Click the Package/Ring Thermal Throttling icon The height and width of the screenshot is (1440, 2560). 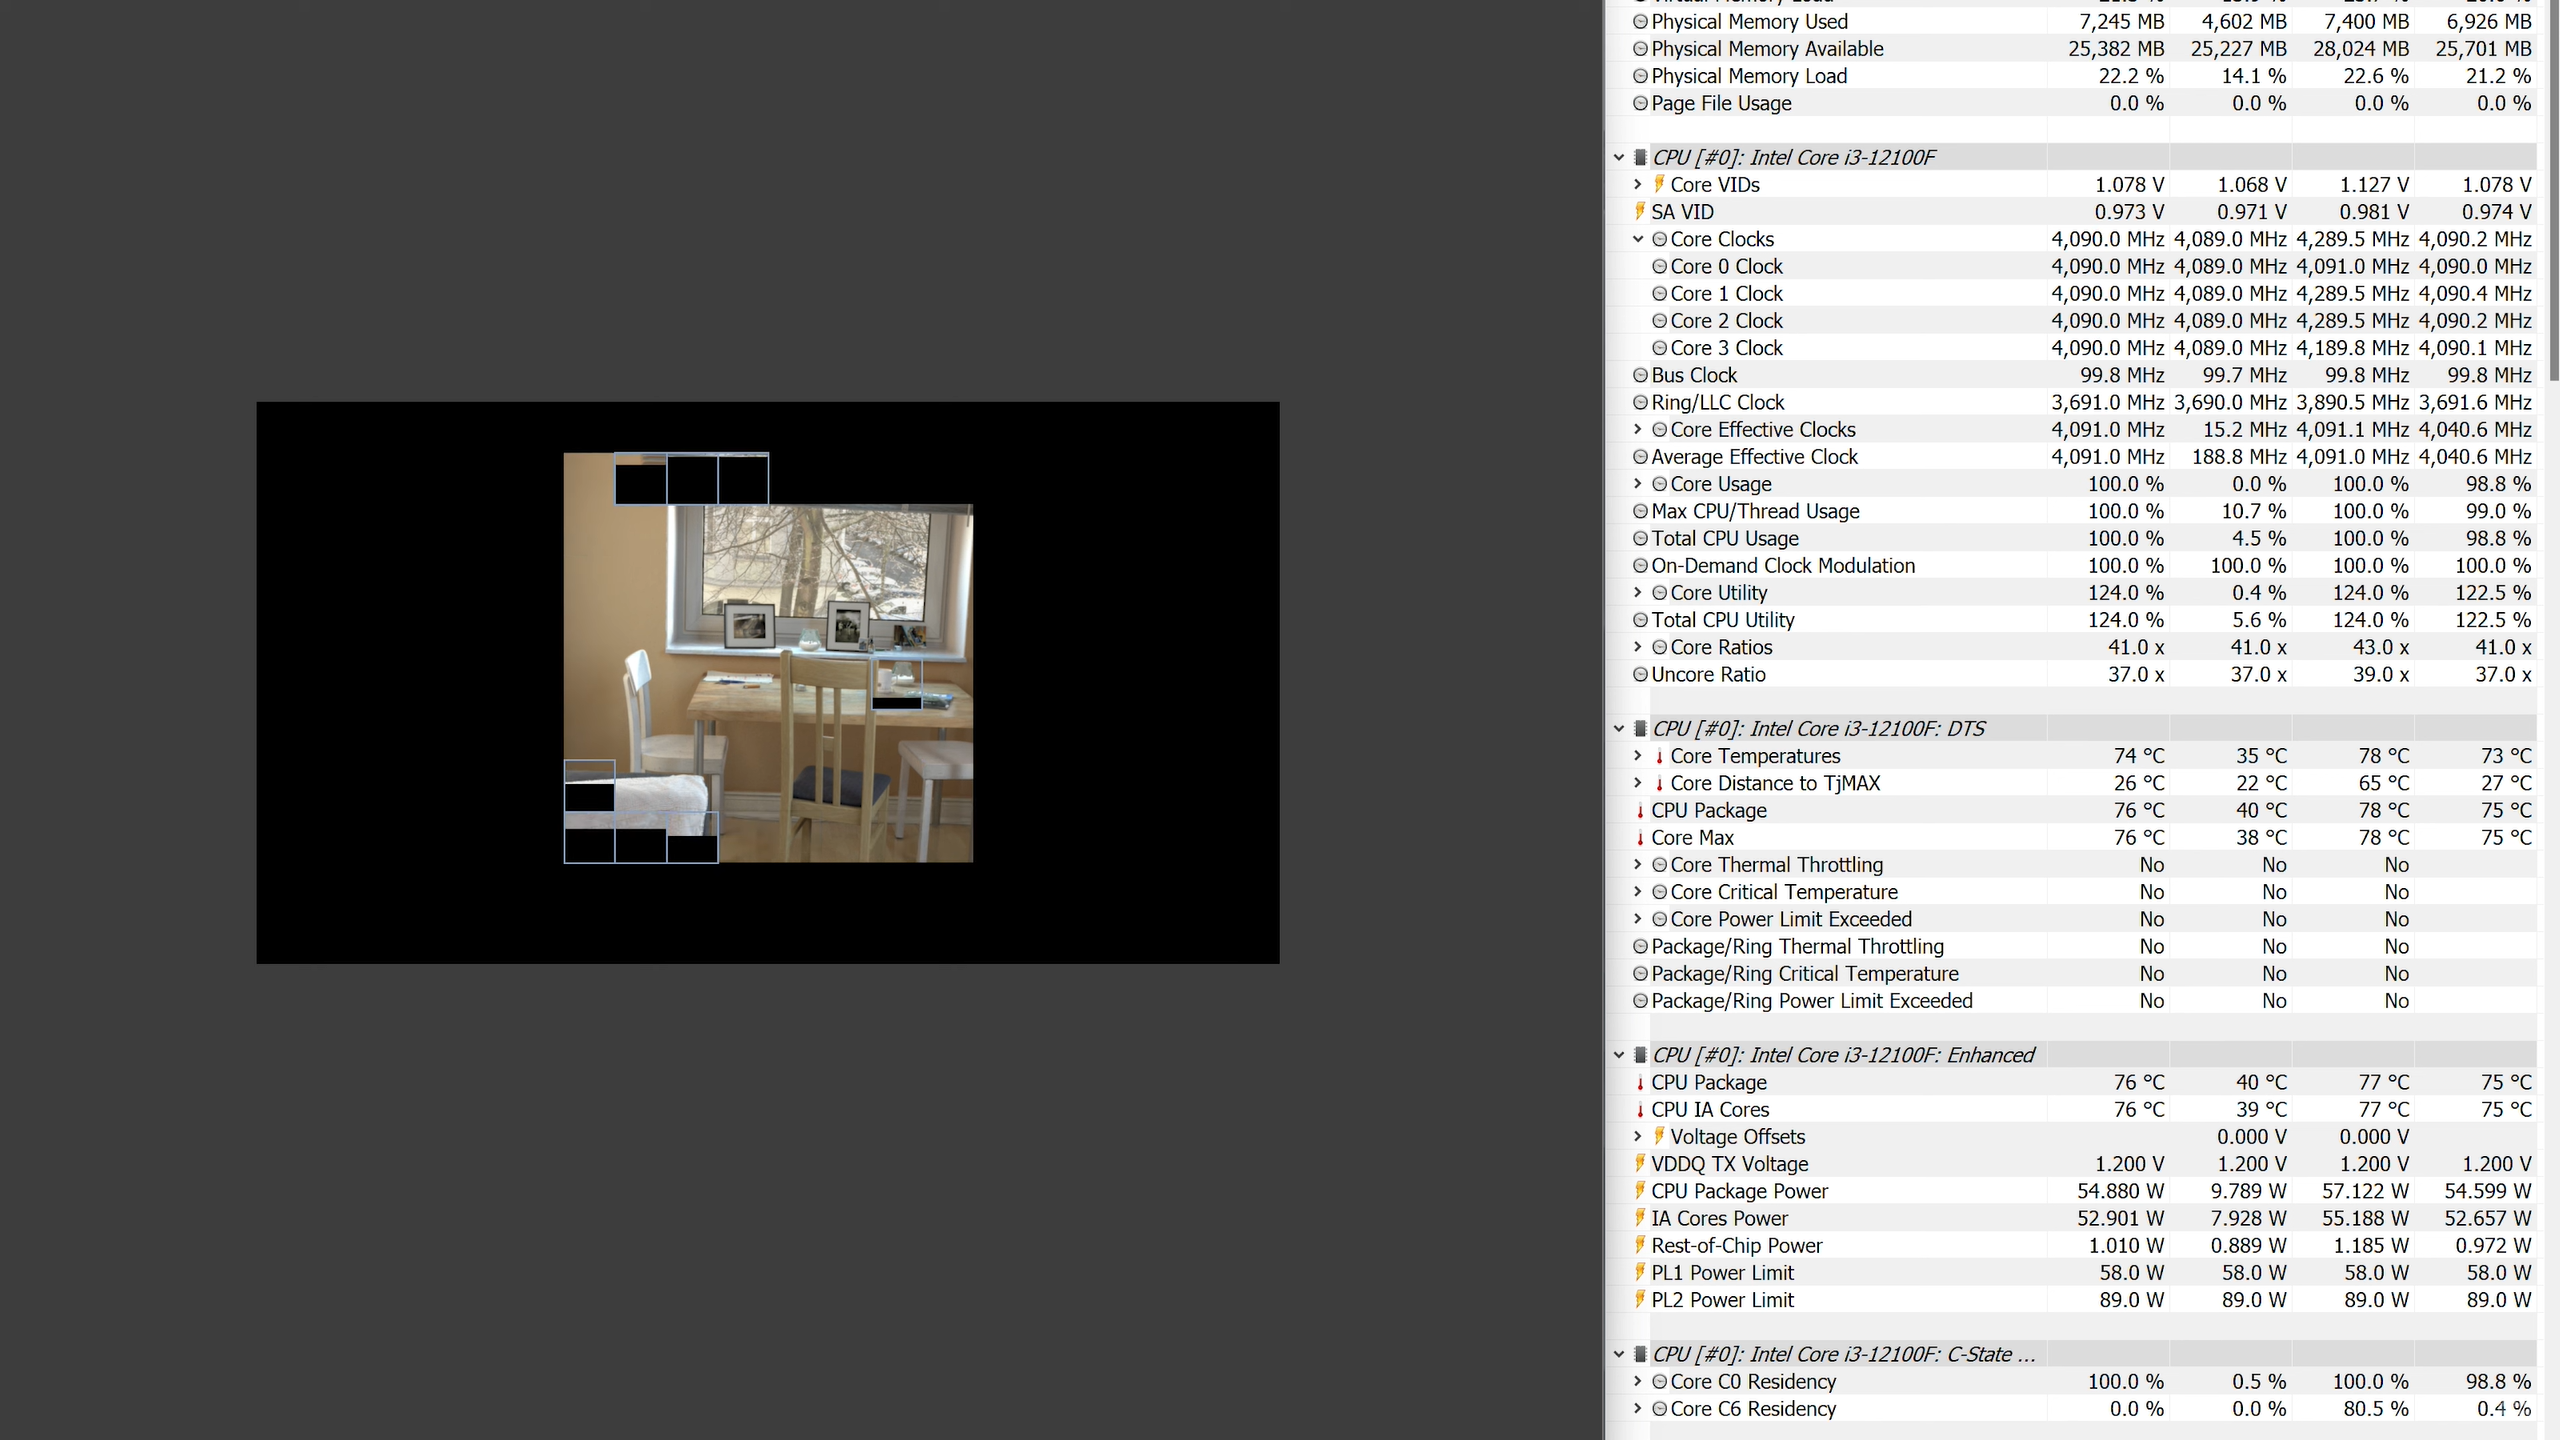tap(1640, 946)
